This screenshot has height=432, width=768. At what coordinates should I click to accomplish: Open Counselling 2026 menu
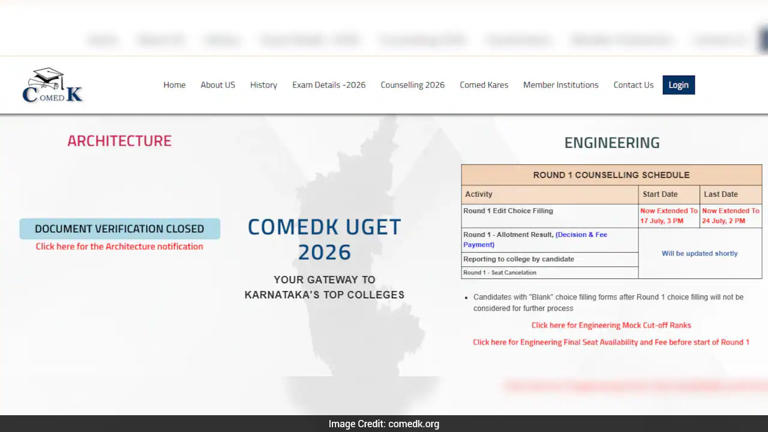pyautogui.click(x=412, y=85)
